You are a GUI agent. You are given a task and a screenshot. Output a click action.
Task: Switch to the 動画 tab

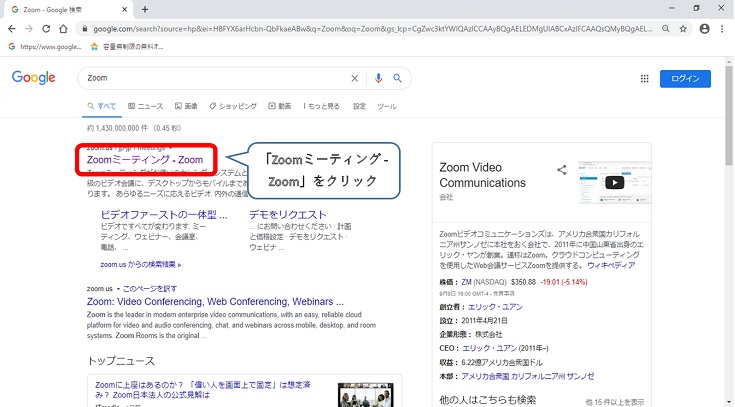[280, 106]
